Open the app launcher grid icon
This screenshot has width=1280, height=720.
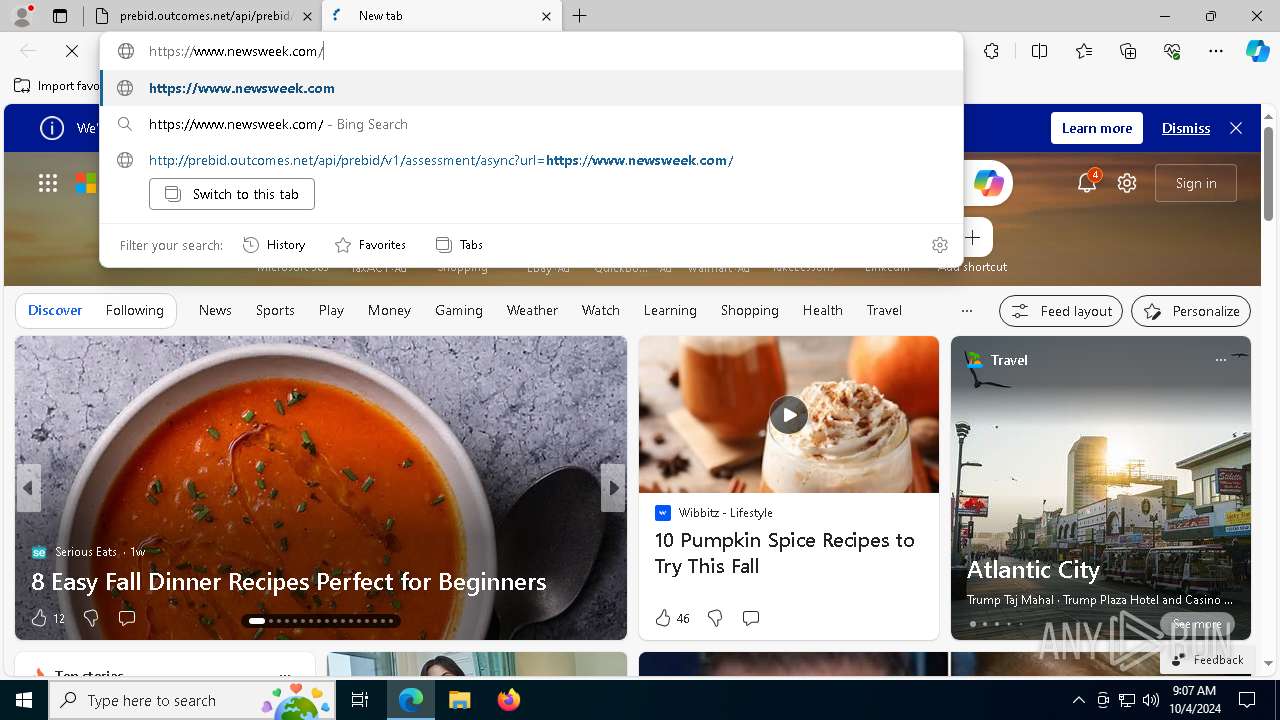(48, 183)
